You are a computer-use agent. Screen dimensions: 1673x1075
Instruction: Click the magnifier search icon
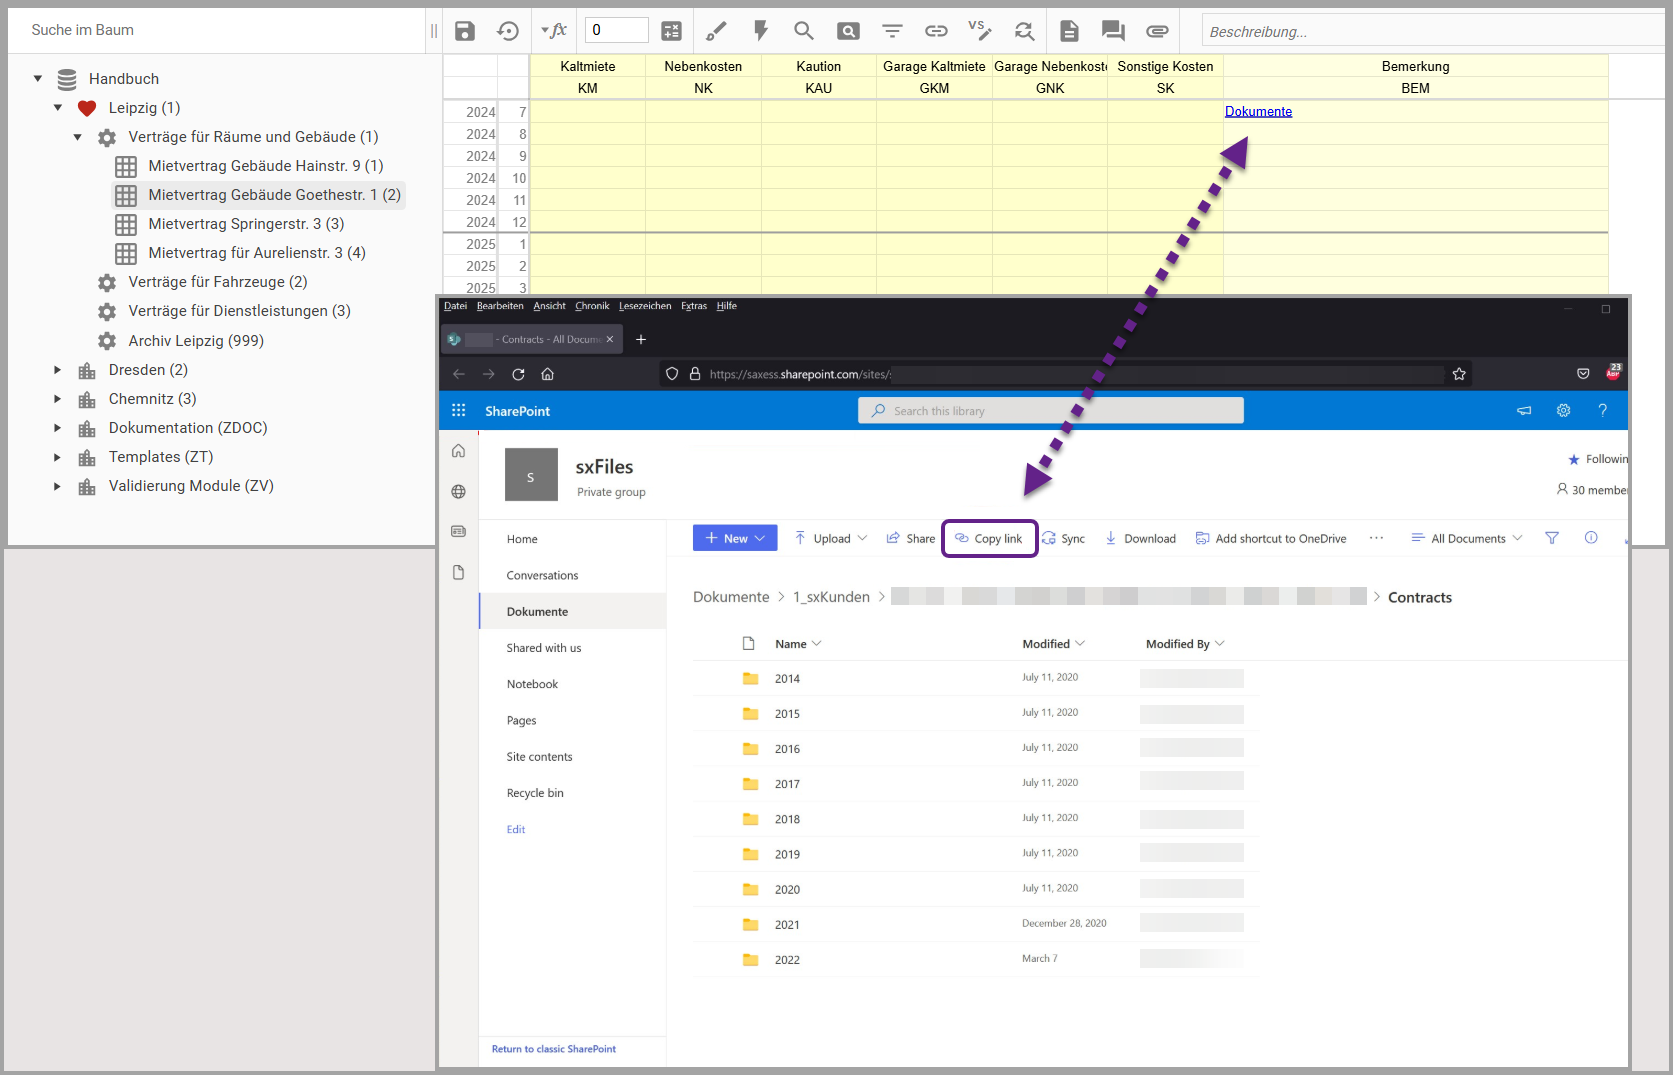tap(804, 31)
